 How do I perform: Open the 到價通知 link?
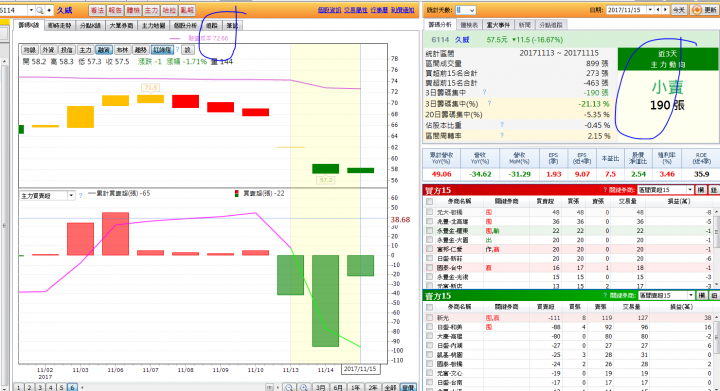coord(402,10)
